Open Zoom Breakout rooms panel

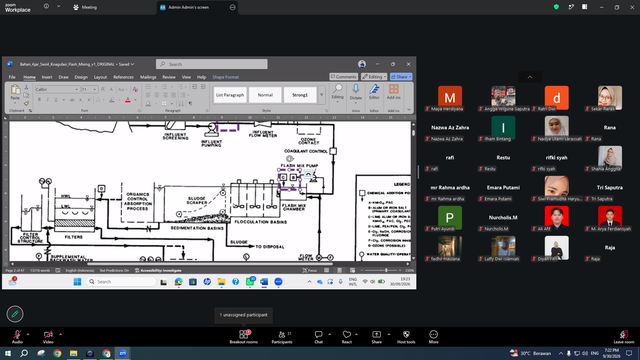(244, 336)
